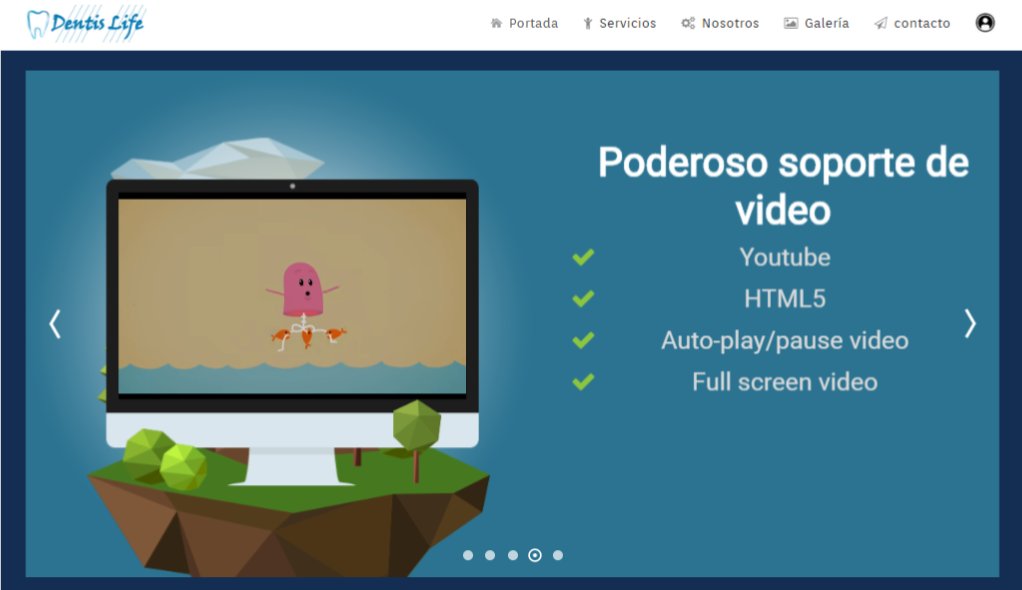Go back using the left carousel arrow
Screen dimensions: 1022x590
pos(55,323)
